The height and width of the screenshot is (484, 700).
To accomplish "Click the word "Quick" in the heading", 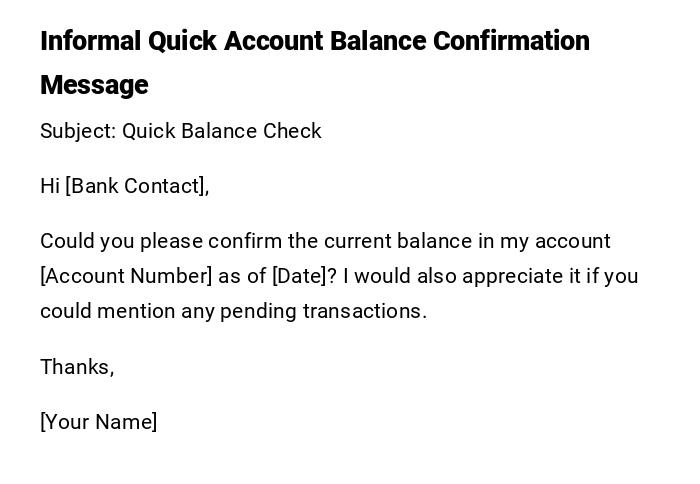I will pyautogui.click(x=183, y=41).
